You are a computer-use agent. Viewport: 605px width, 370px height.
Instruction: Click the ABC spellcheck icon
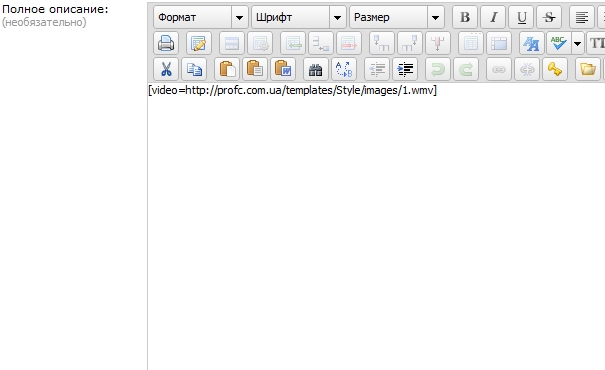coord(559,43)
